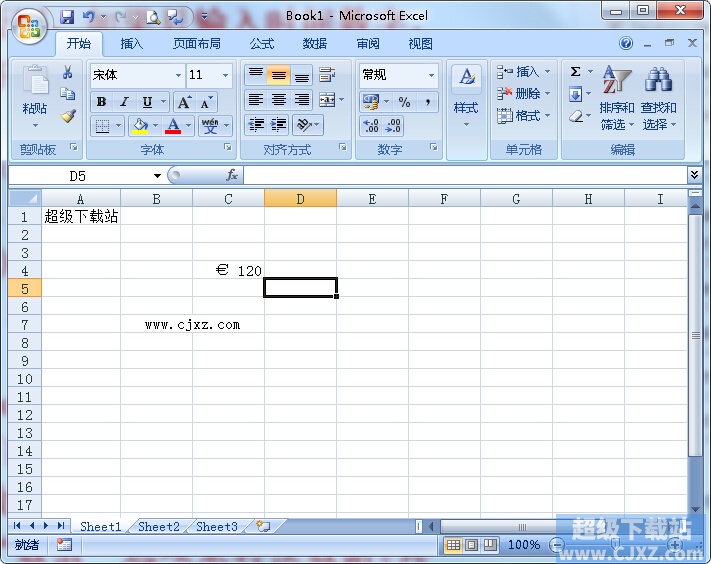Click the AutoSum sigma icon
711x564 pixels.
click(x=576, y=72)
